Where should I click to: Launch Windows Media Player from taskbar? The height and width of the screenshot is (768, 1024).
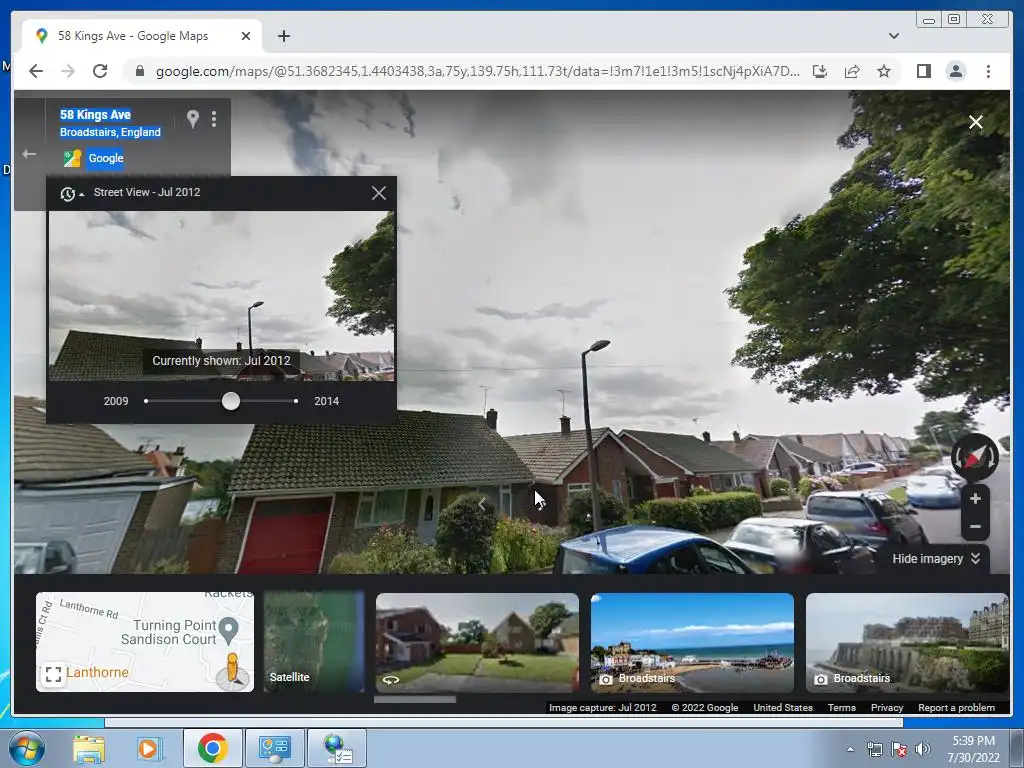148,748
